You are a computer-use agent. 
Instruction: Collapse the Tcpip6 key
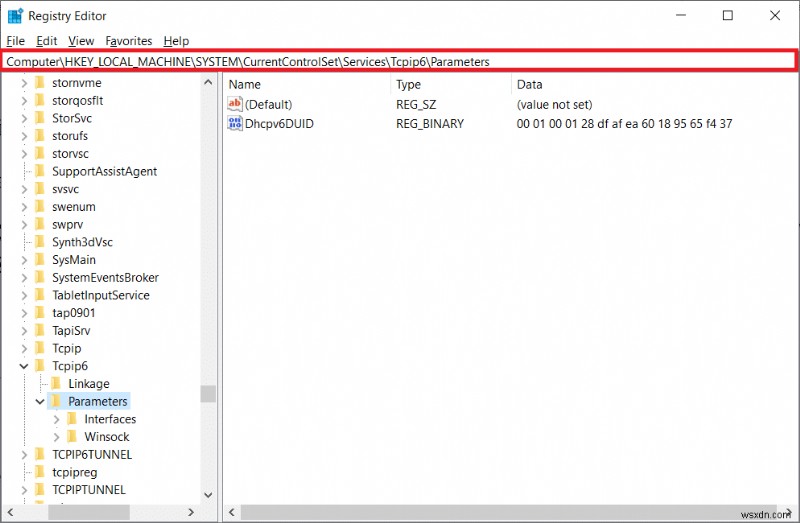click(24, 366)
